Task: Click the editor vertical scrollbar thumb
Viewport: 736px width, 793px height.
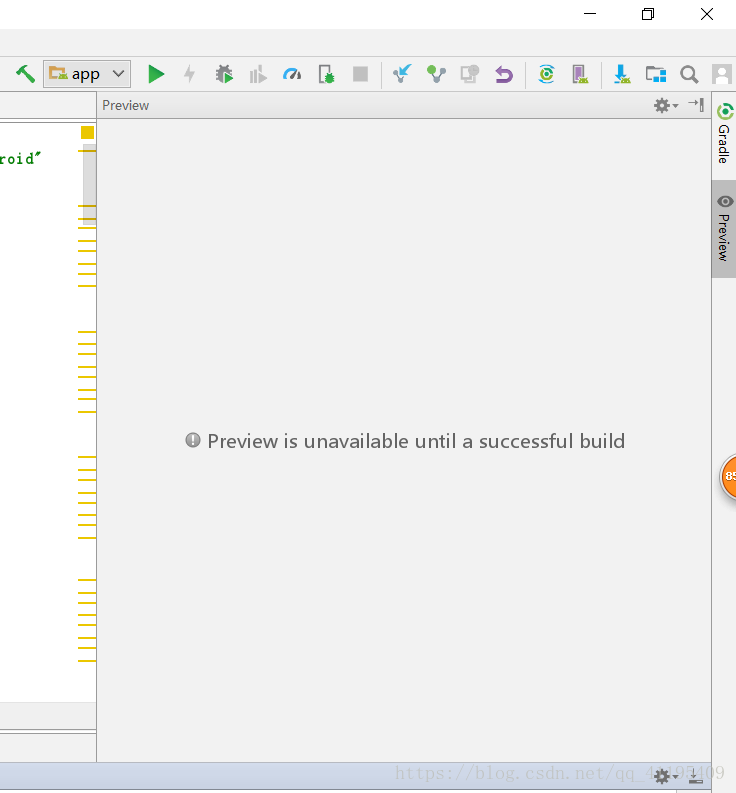Action: coord(90,185)
